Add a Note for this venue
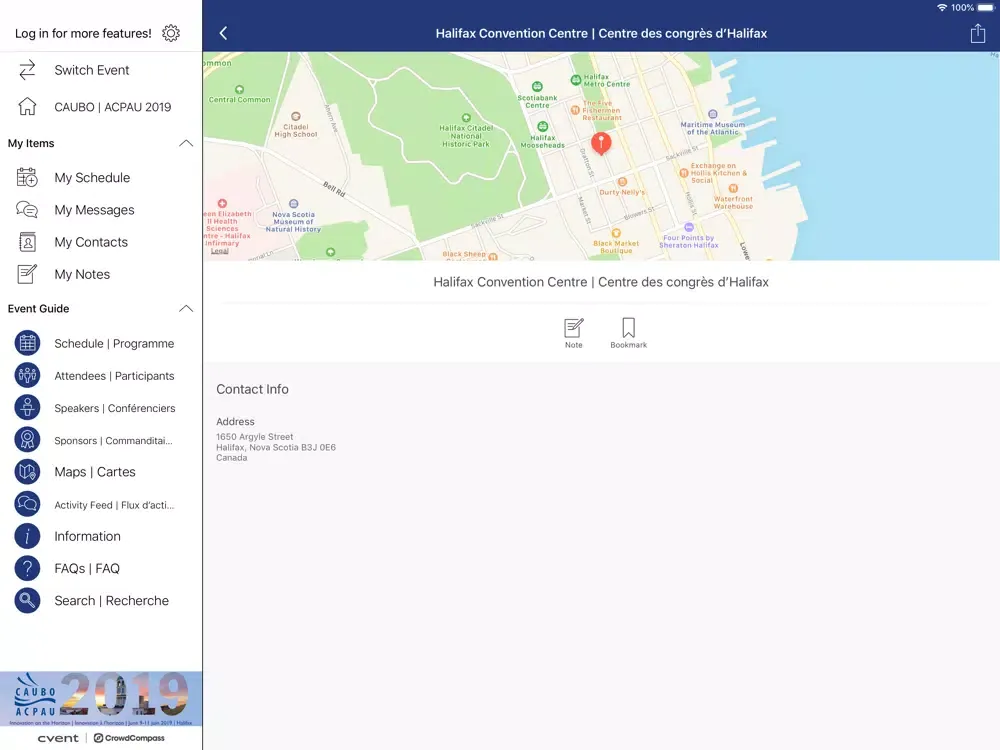 pyautogui.click(x=573, y=333)
